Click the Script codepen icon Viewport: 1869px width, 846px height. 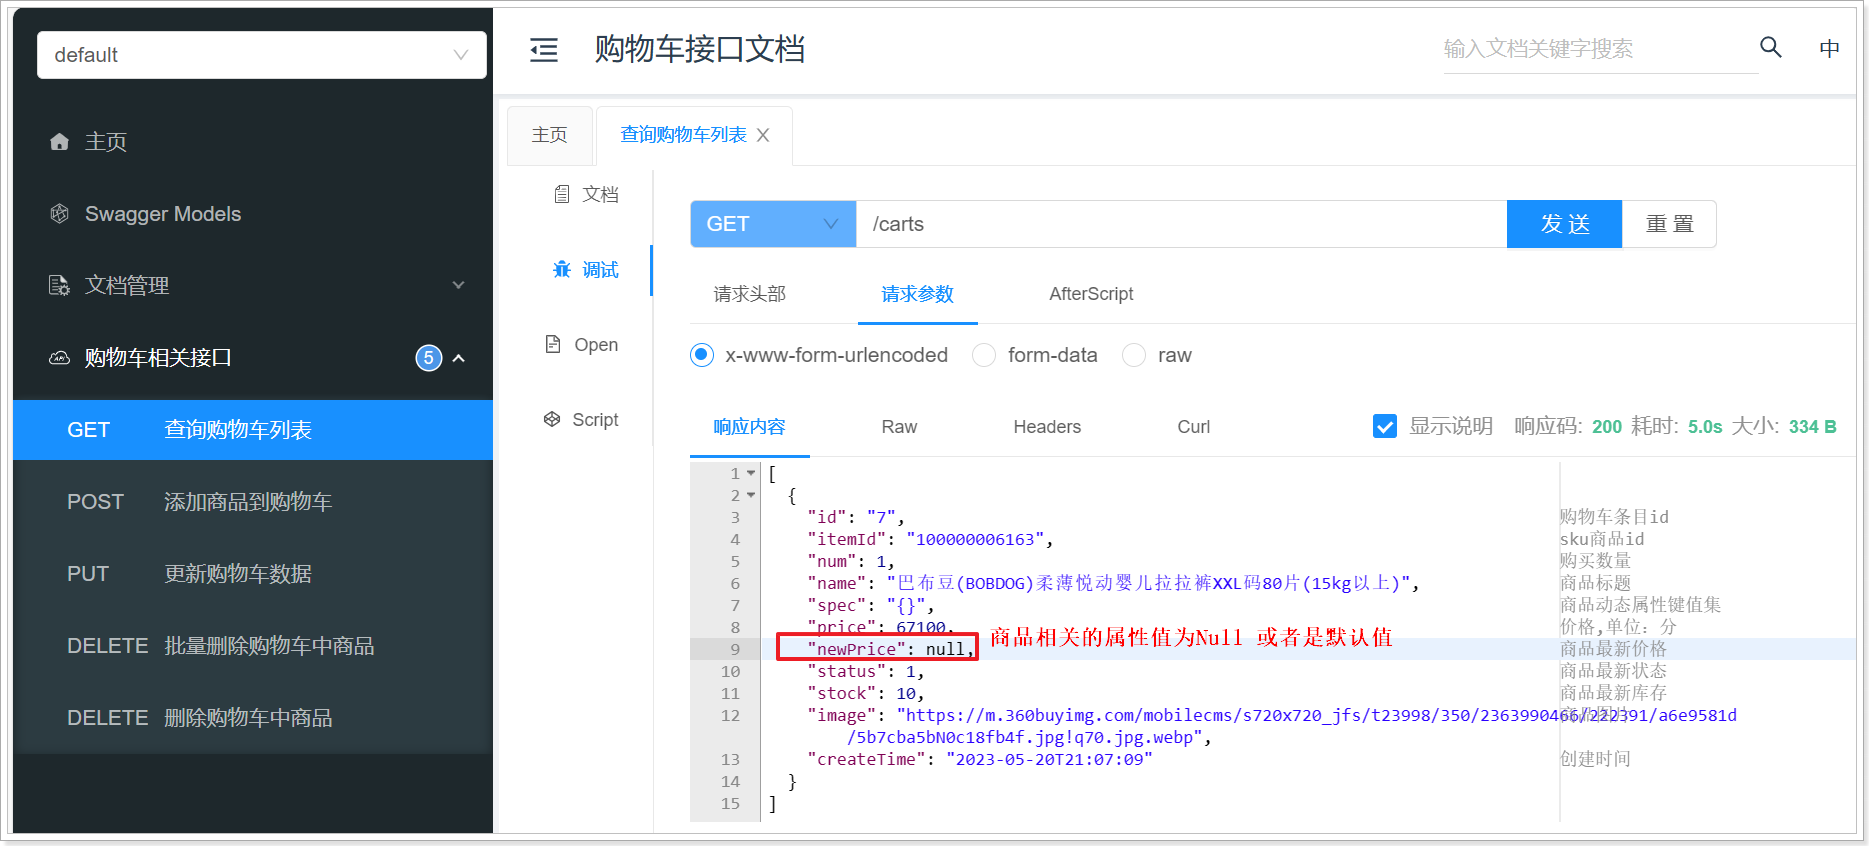552,419
